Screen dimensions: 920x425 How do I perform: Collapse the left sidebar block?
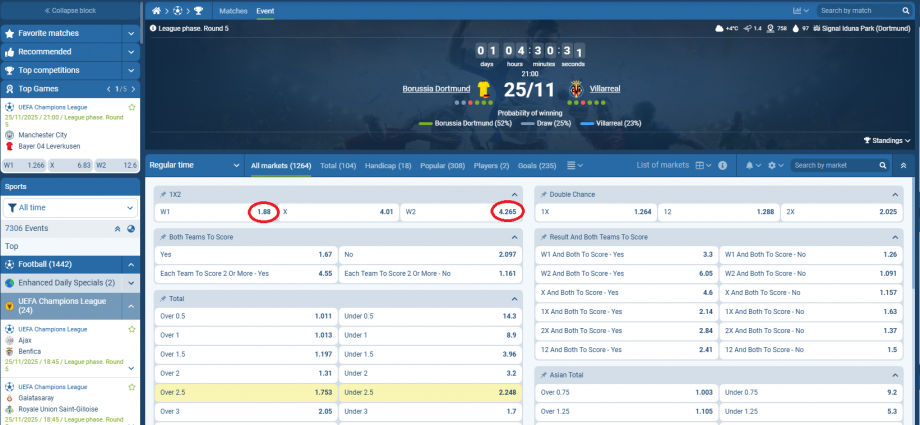[x=70, y=11]
